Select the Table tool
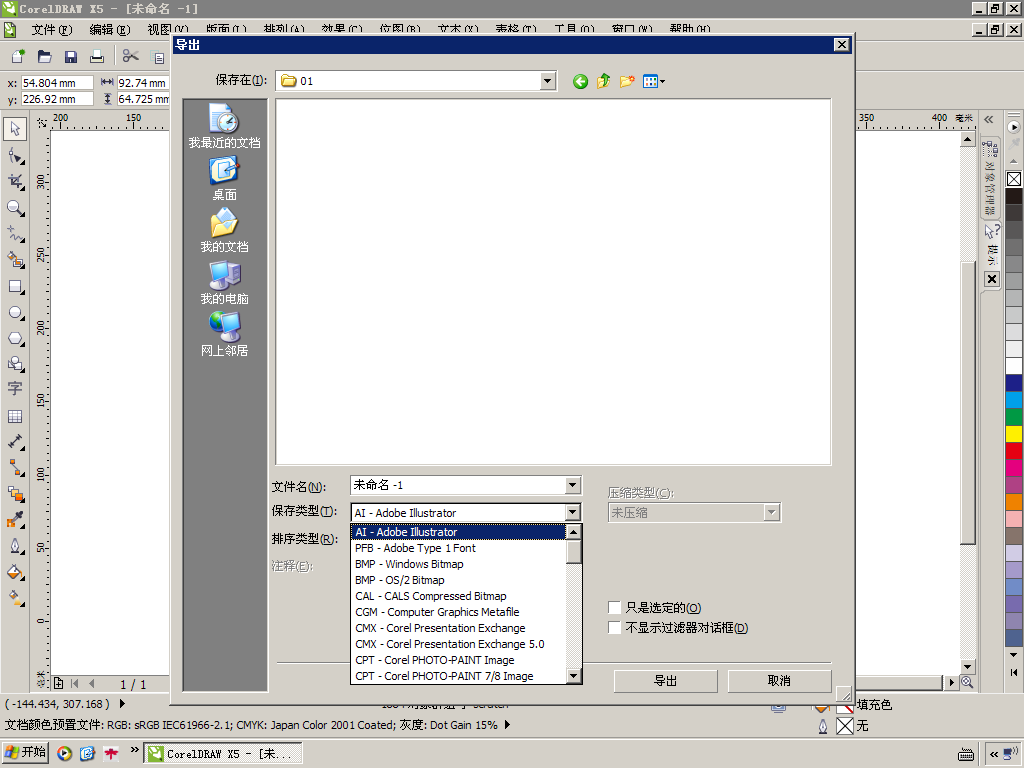Image resolution: width=1024 pixels, height=768 pixels. coord(15,417)
